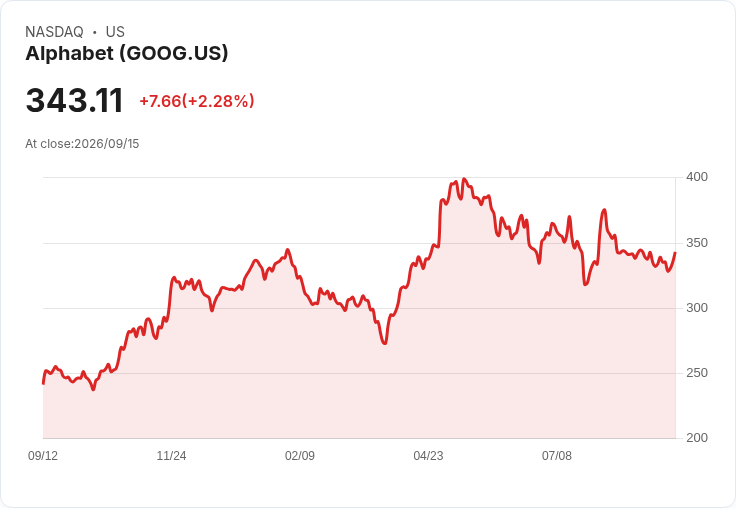
Task: Click the 343.11 current price
Action: (74, 100)
